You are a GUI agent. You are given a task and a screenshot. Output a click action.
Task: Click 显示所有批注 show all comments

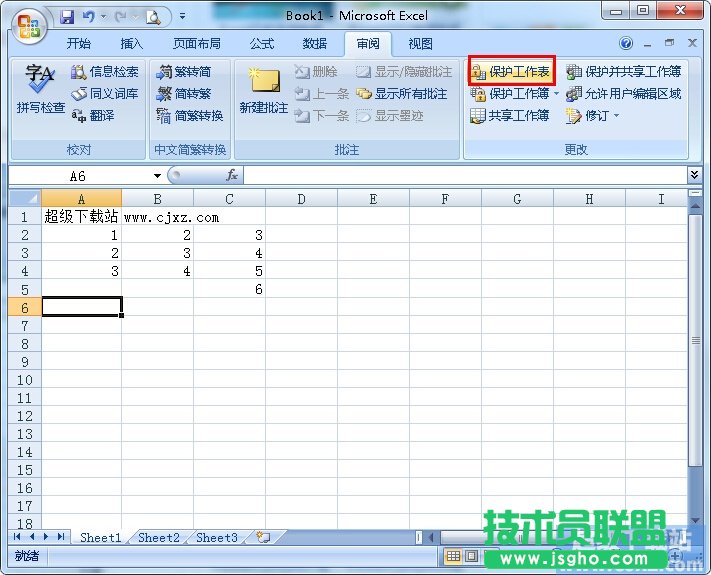tap(402, 93)
